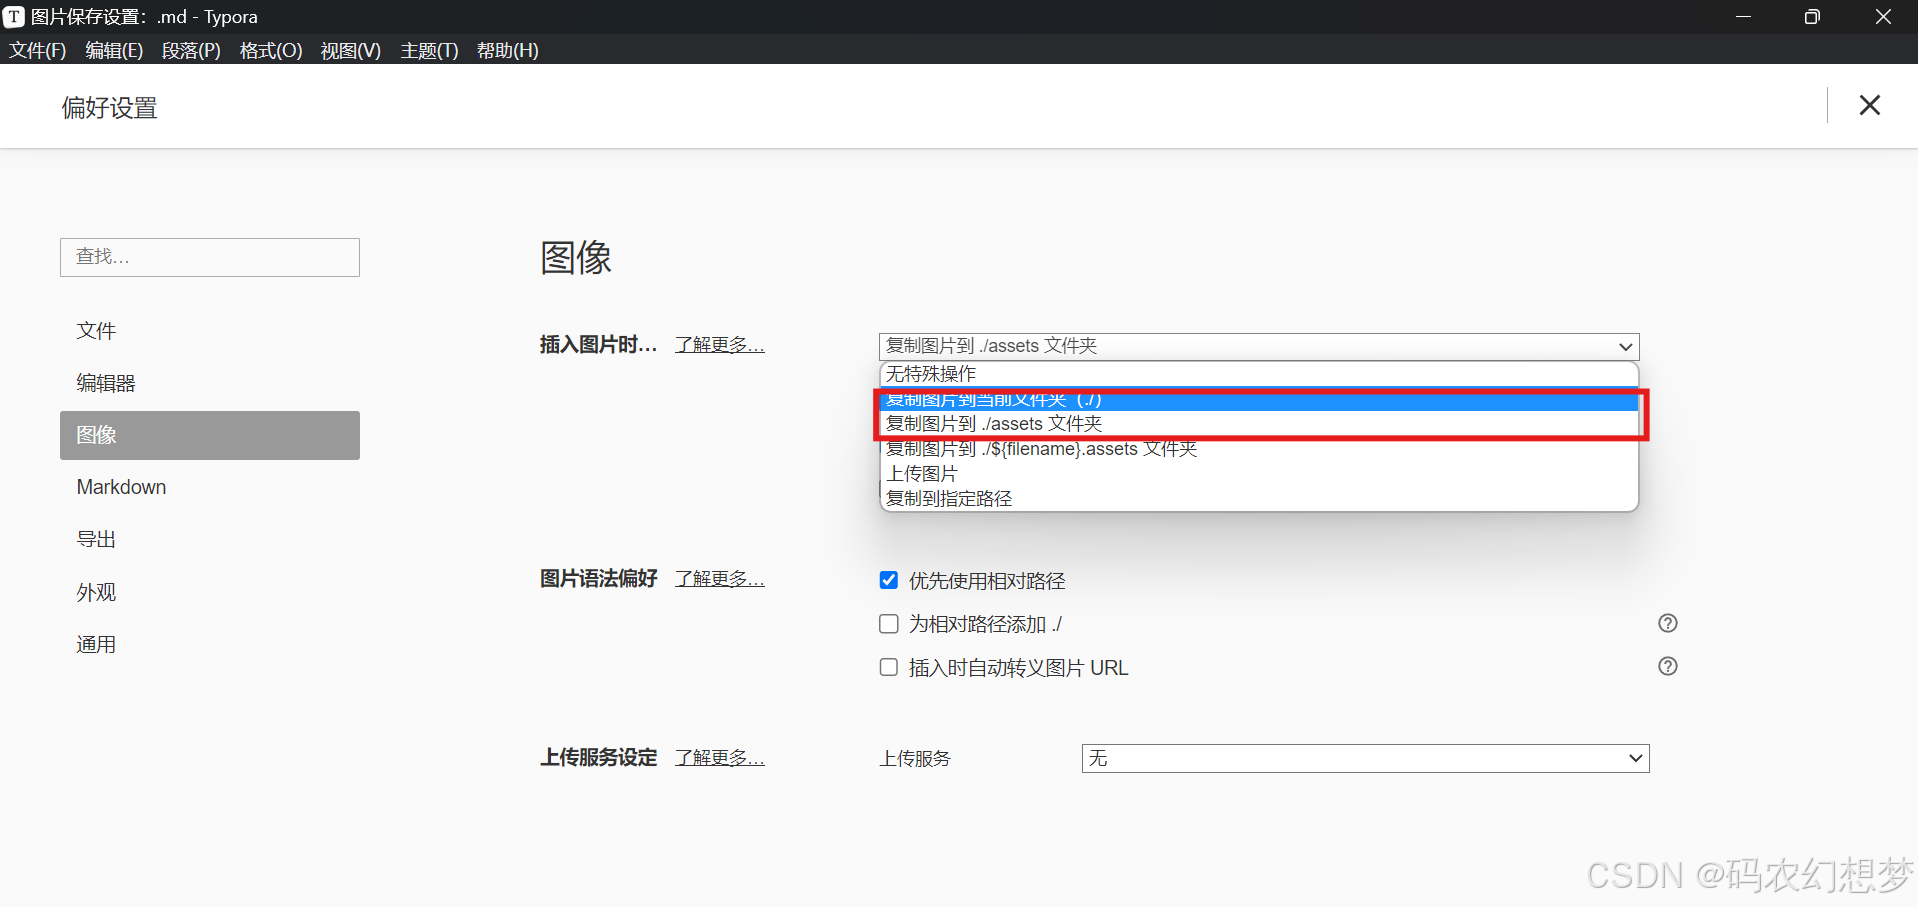Image resolution: width=1918 pixels, height=907 pixels.
Task: Open help icon for 插入时自动转义图片 URL
Action: tap(1667, 666)
